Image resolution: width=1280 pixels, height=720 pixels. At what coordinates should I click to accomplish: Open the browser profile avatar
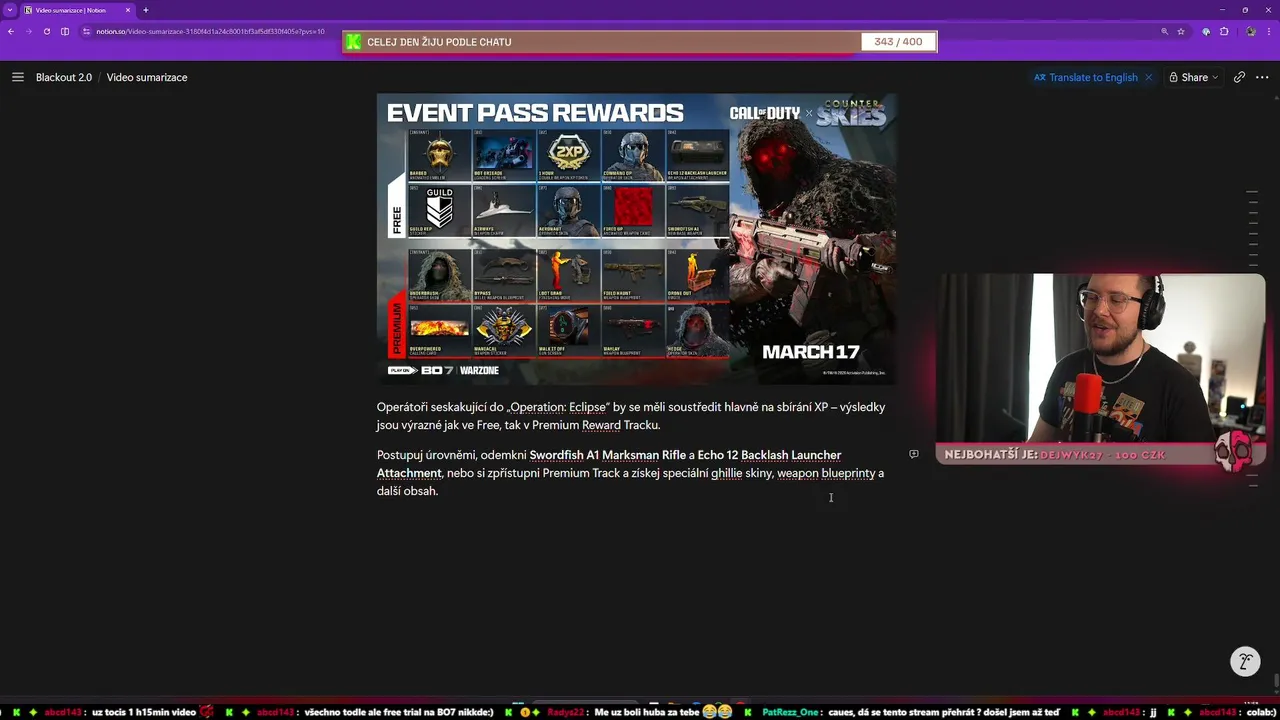1250,31
